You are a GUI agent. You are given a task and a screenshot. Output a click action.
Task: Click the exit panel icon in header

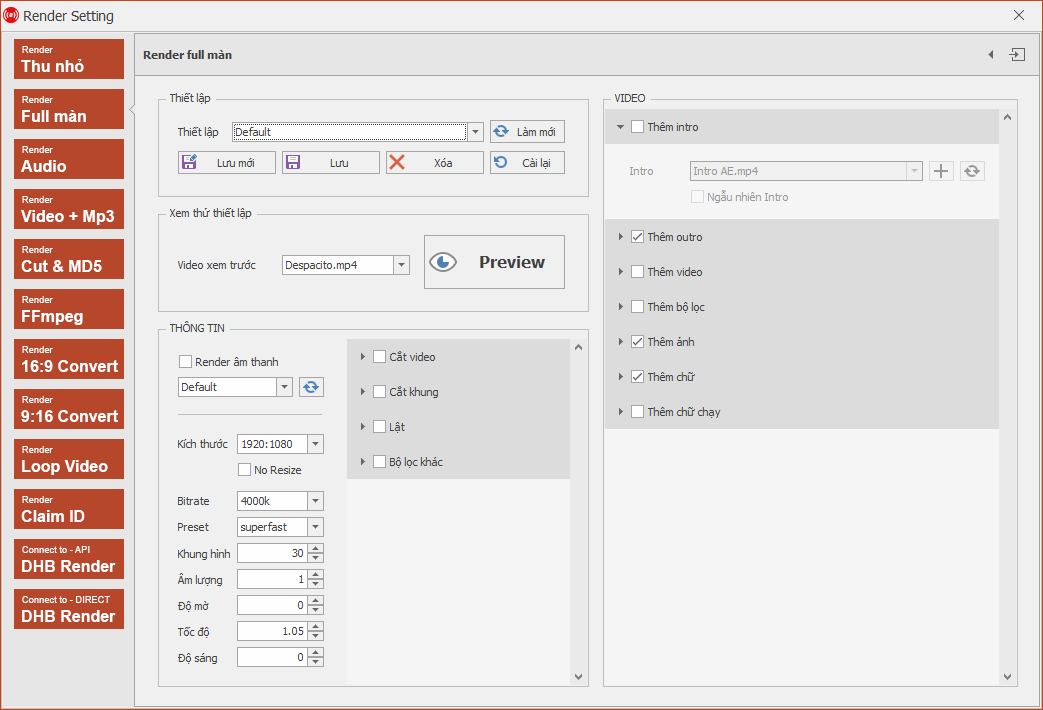click(x=1017, y=55)
